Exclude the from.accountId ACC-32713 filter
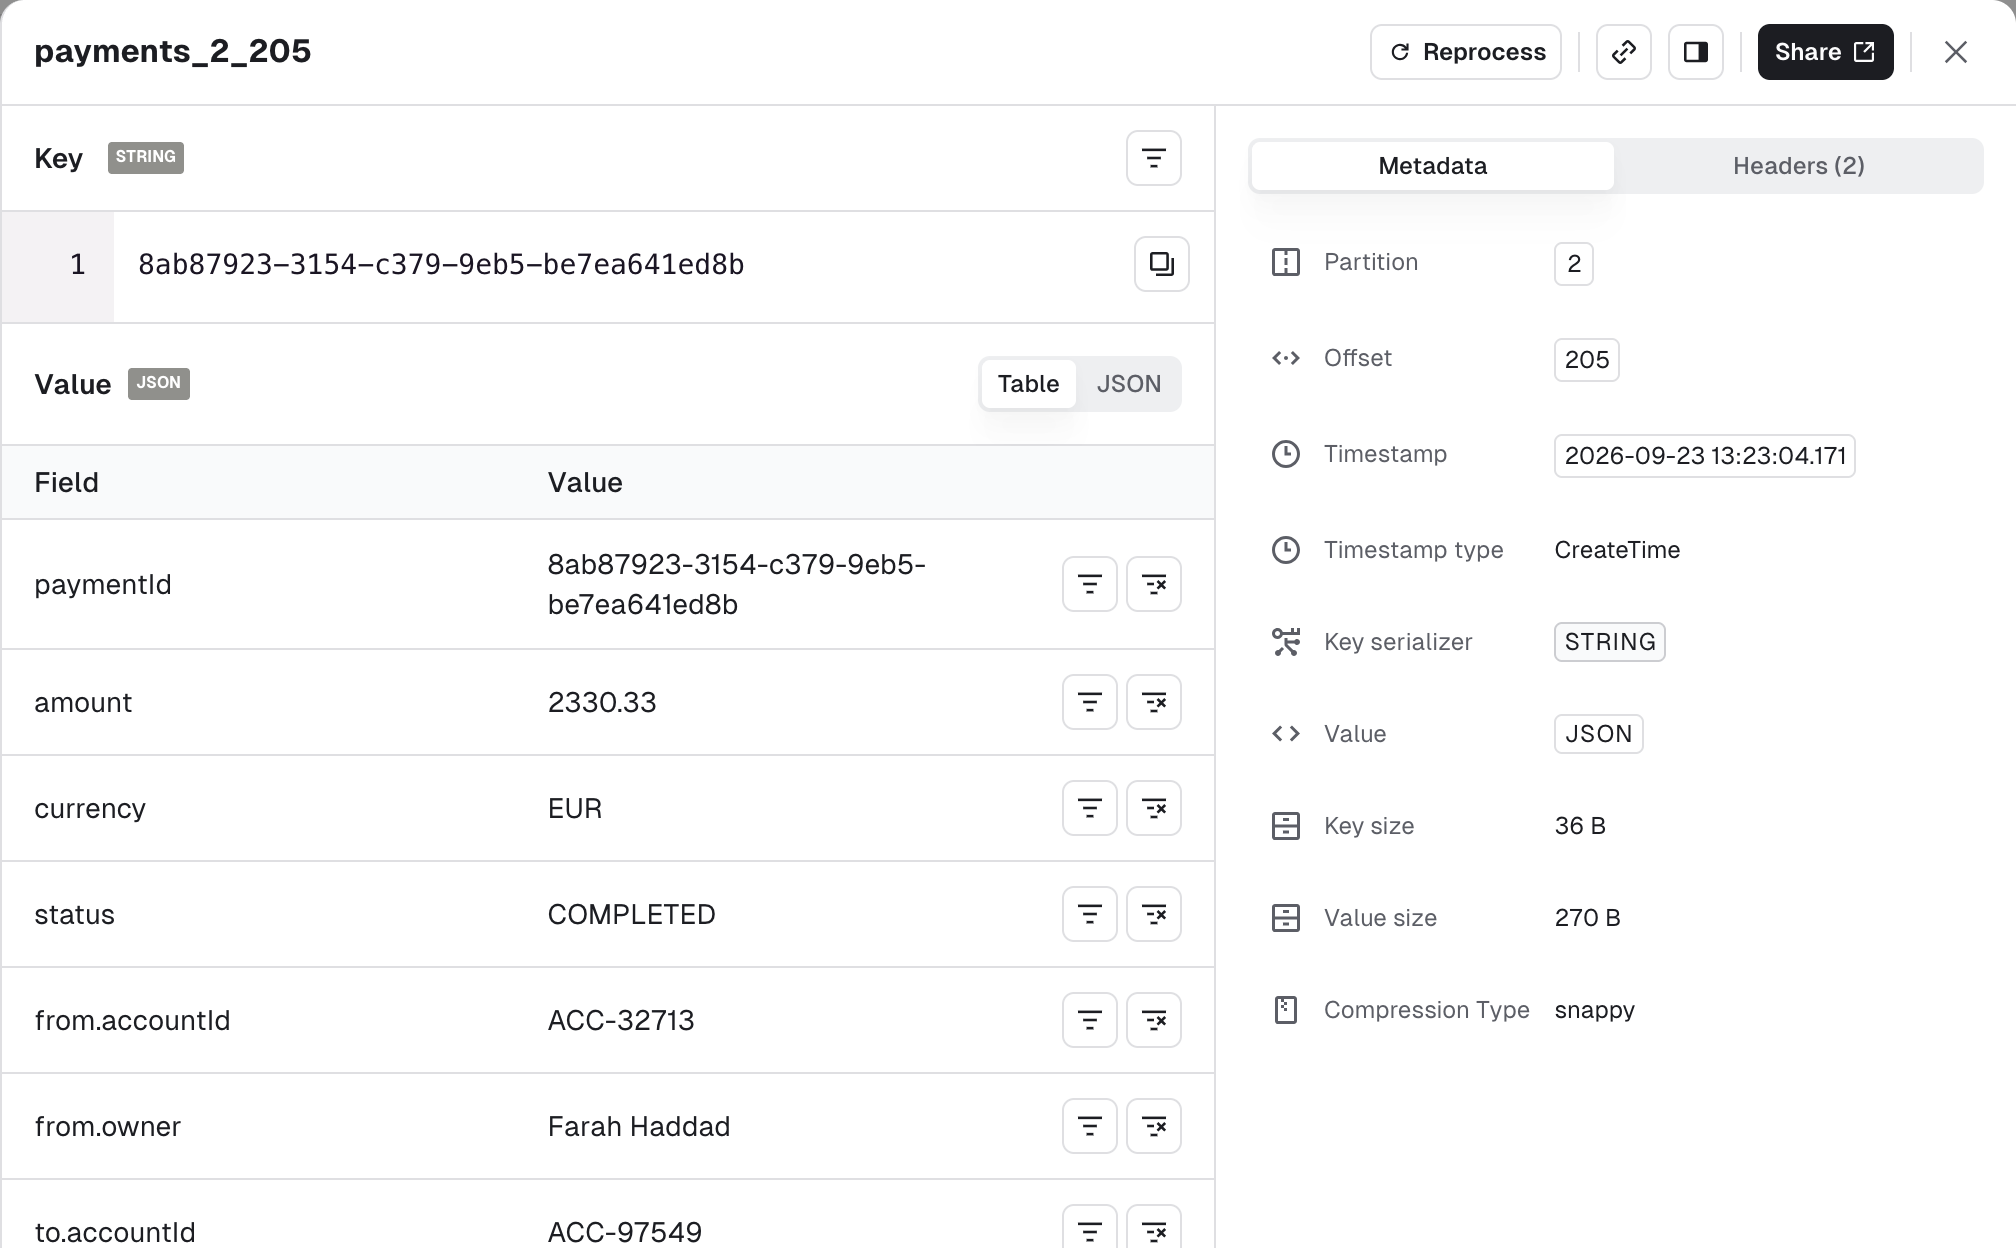 (x=1153, y=1020)
